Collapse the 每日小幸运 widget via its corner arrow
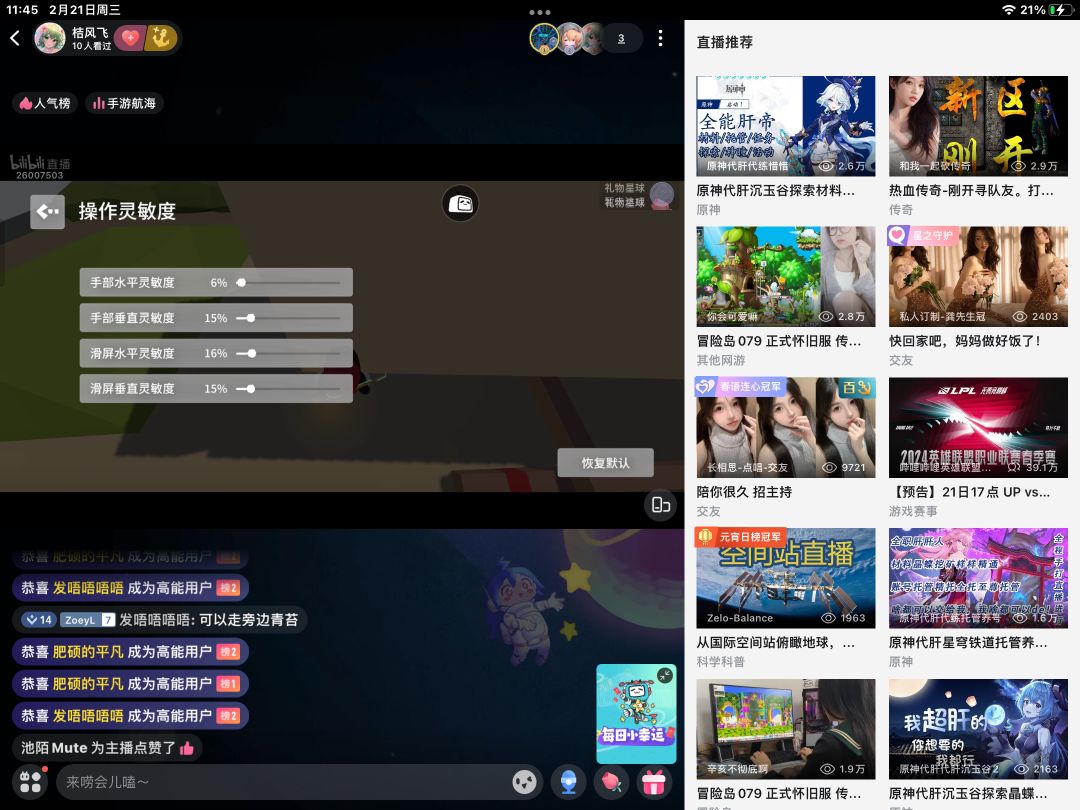Viewport: 1080px width, 810px height. coord(665,676)
